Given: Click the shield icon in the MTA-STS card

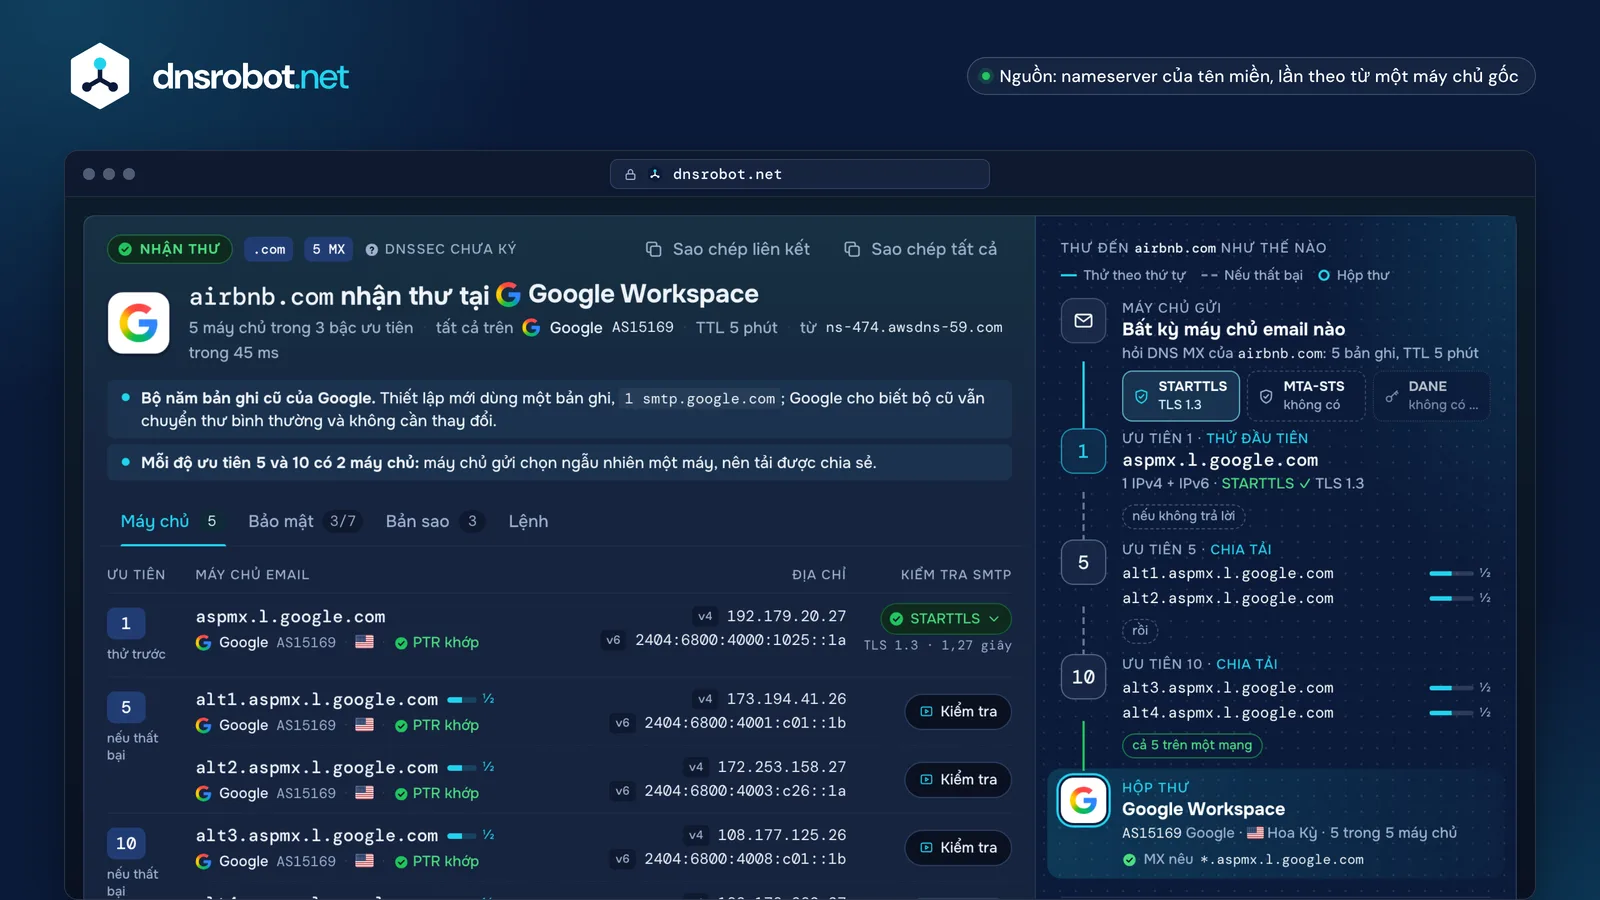Looking at the screenshot, I should [1266, 396].
